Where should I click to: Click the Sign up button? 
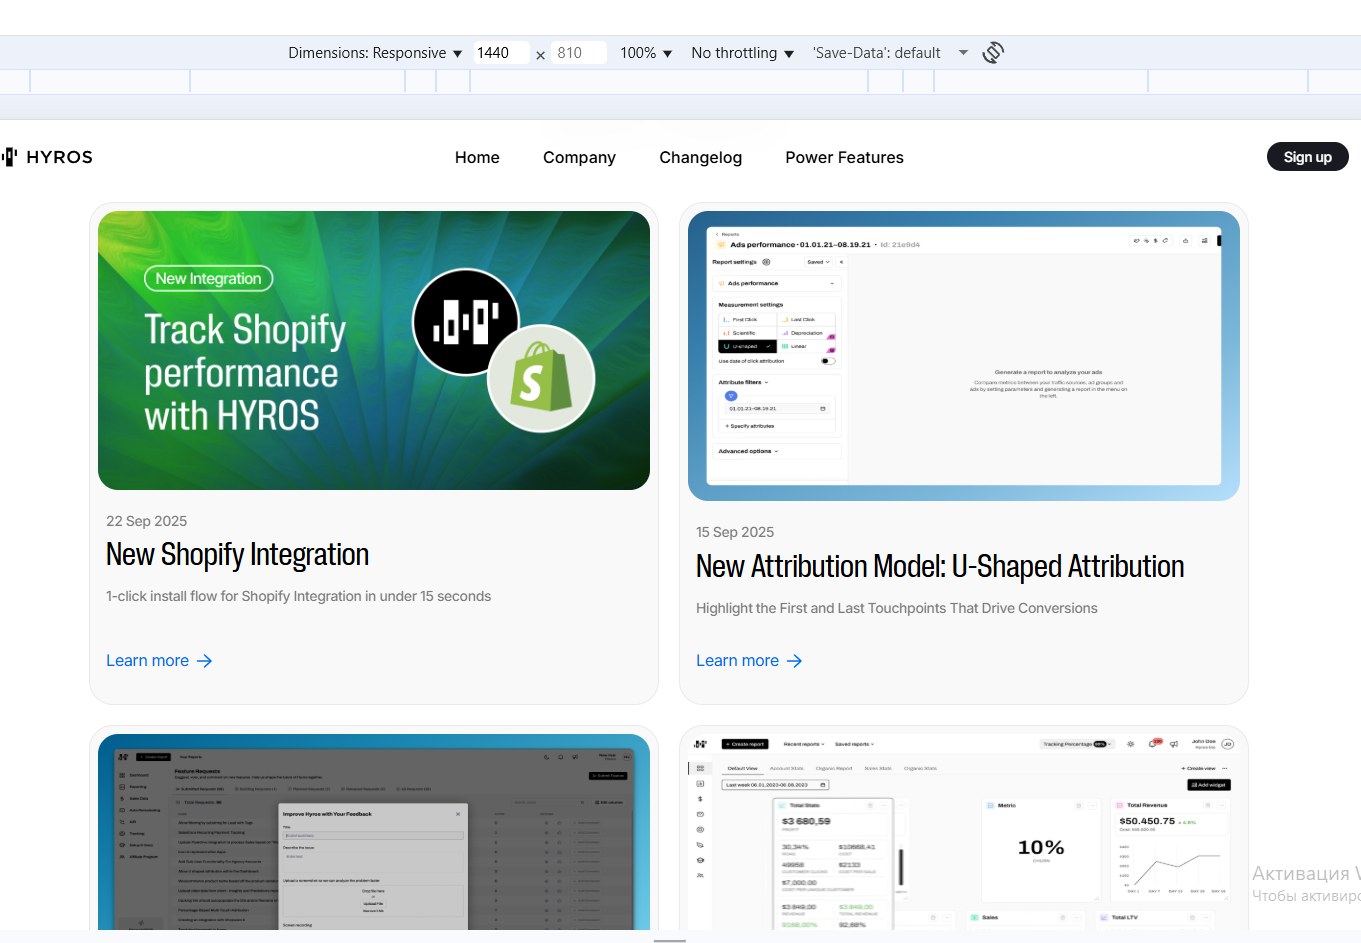coord(1308,157)
